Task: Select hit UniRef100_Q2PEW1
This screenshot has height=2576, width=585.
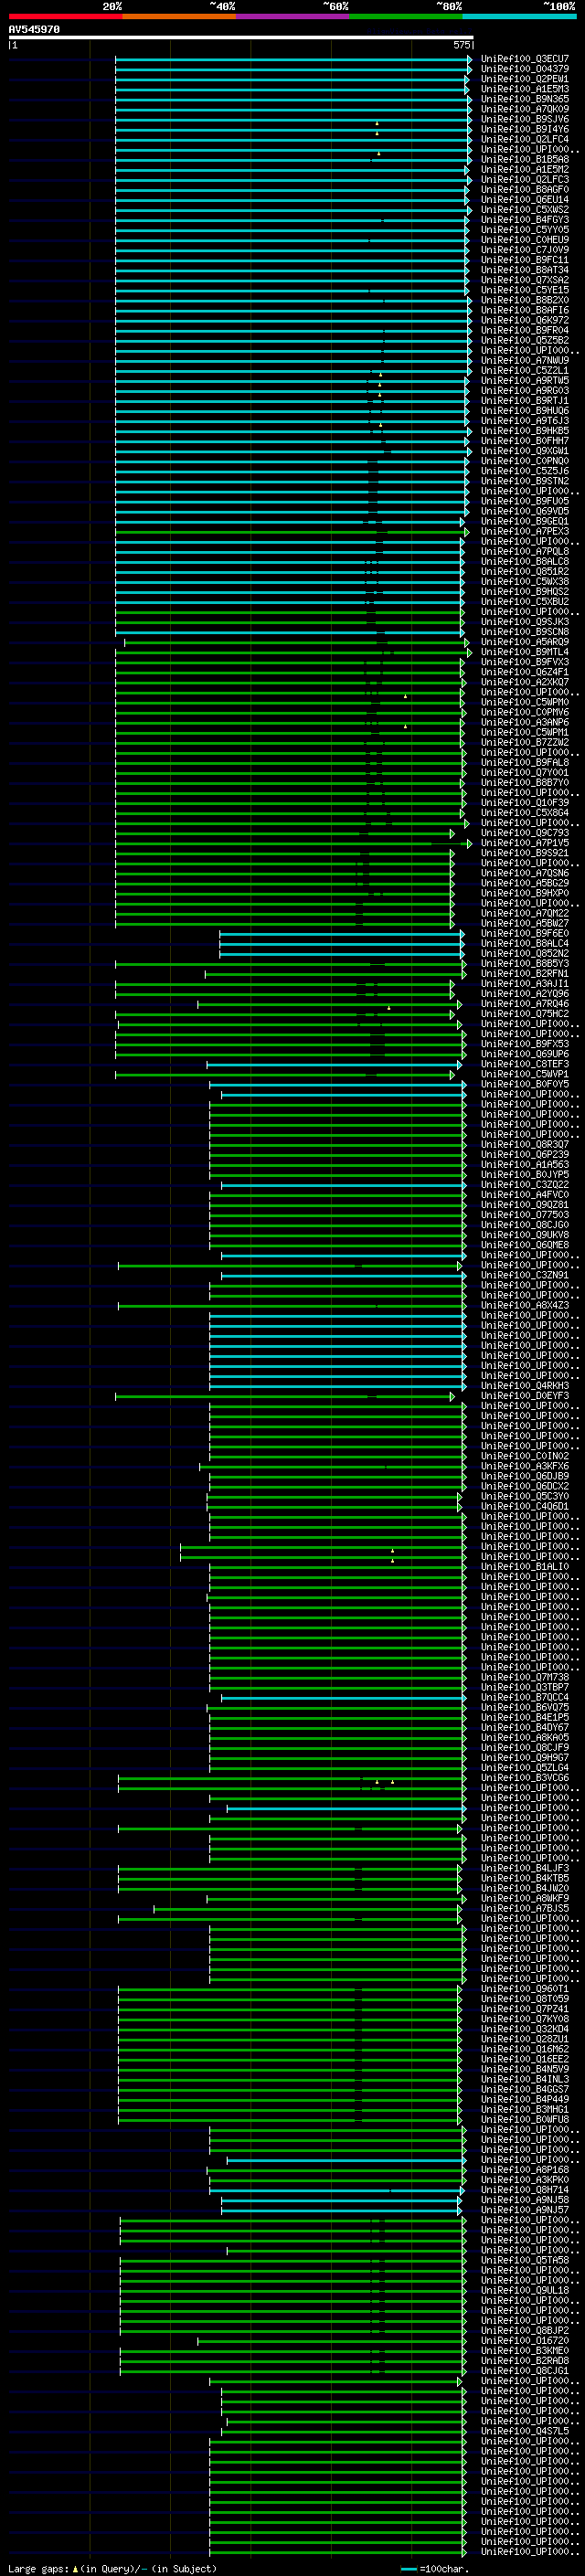Action: [x=524, y=79]
